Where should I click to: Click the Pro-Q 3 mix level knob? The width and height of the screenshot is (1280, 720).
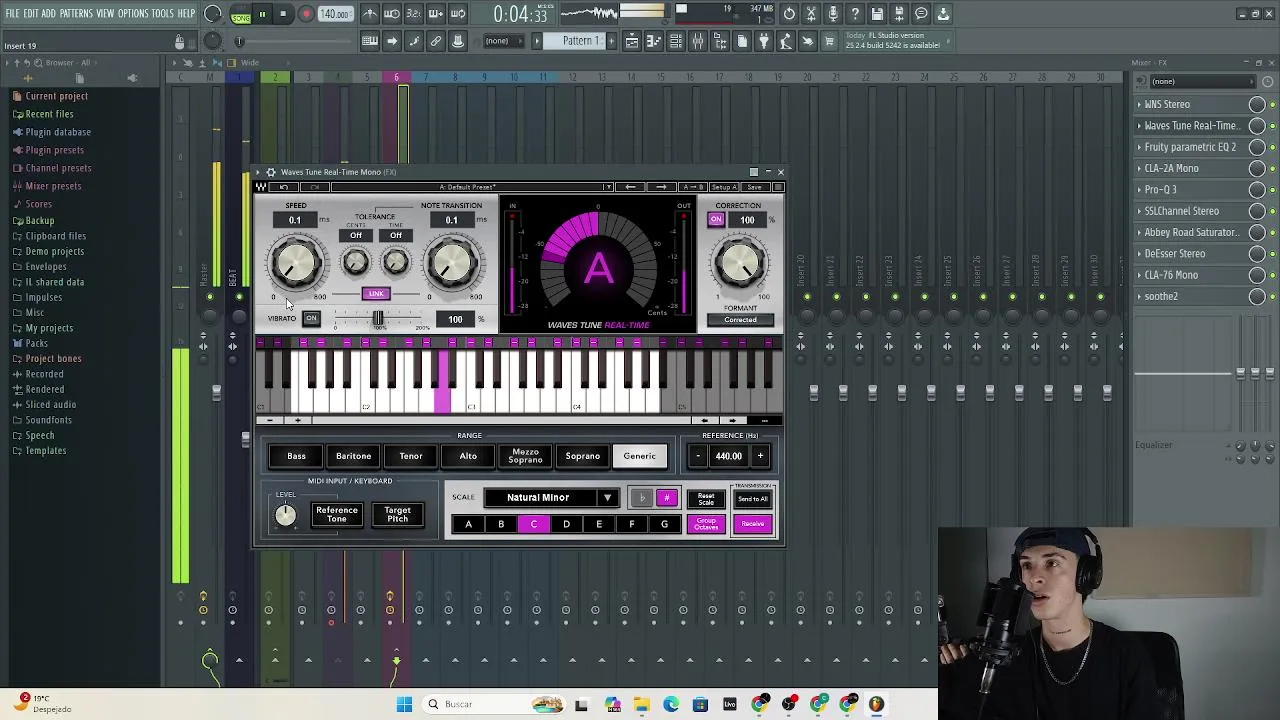click(x=1257, y=190)
